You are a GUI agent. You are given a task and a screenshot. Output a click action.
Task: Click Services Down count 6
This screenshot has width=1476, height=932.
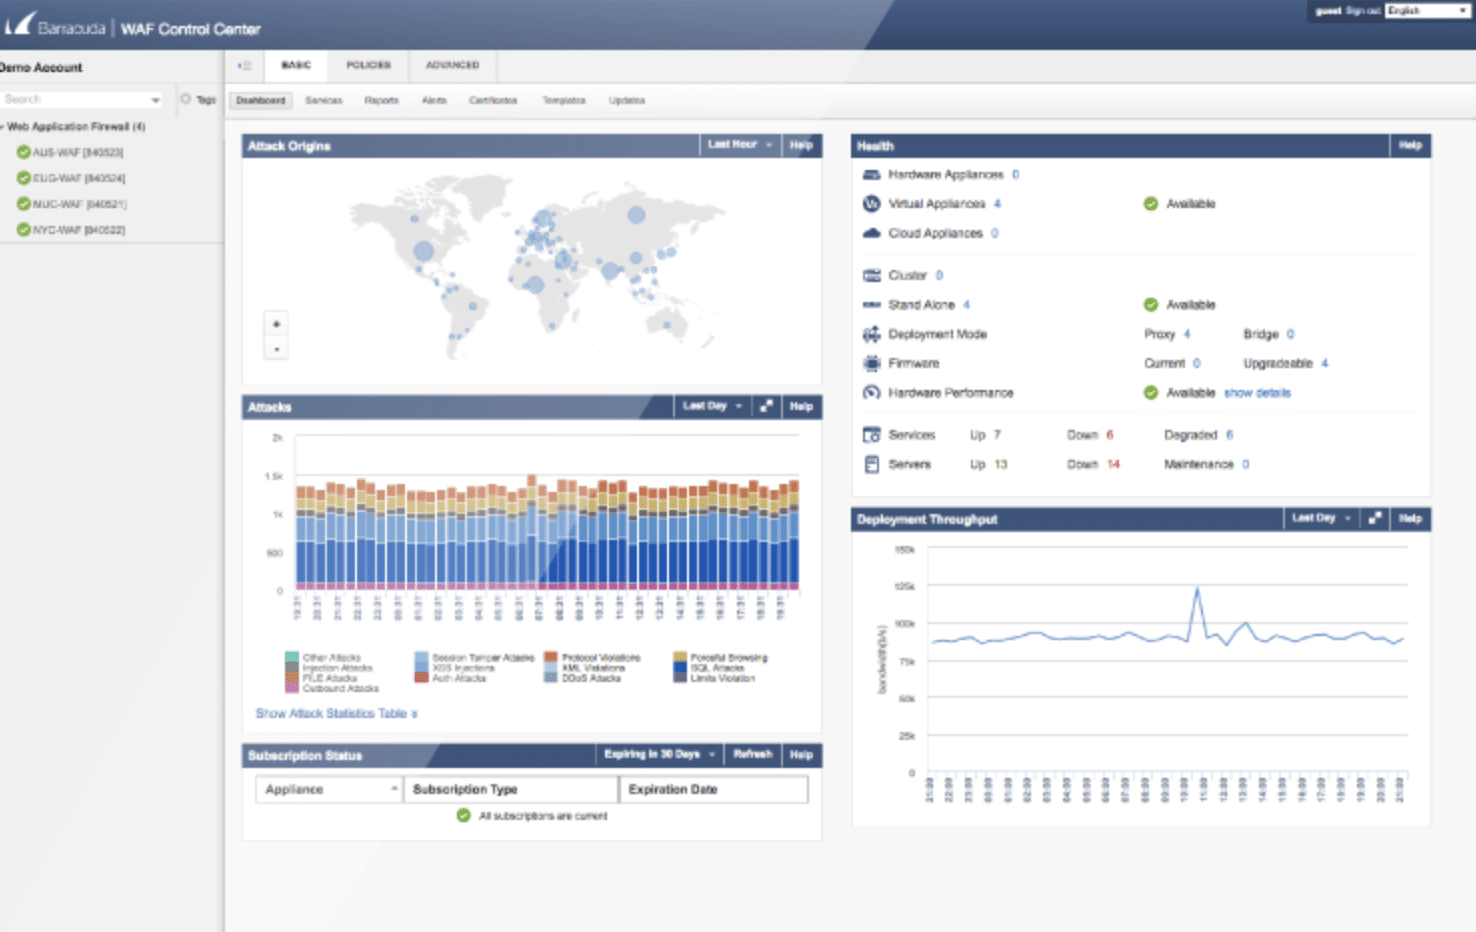[x=1110, y=435]
